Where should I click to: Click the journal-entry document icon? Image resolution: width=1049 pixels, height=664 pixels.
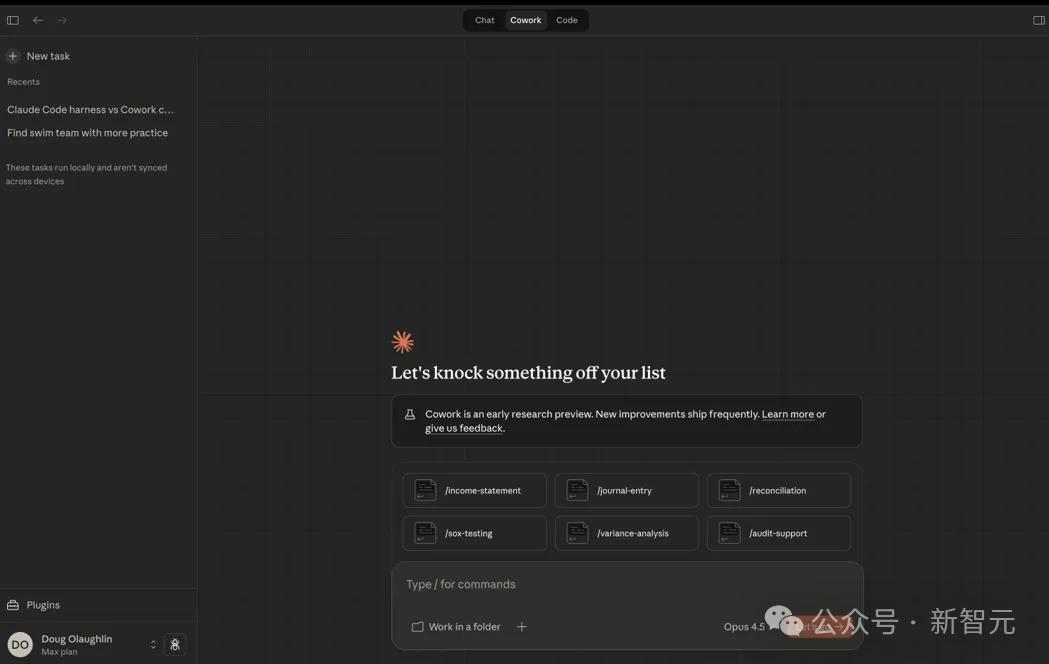pos(577,490)
